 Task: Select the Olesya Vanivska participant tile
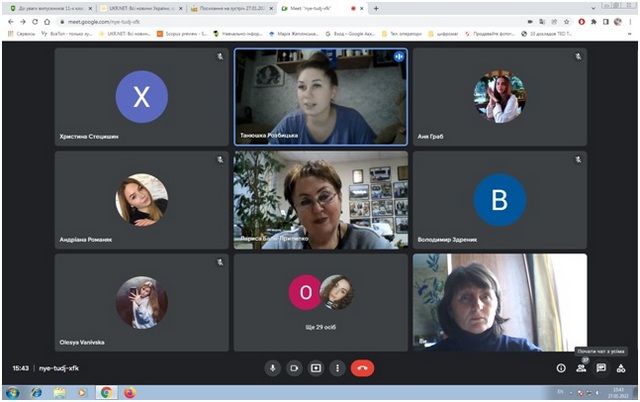142,302
